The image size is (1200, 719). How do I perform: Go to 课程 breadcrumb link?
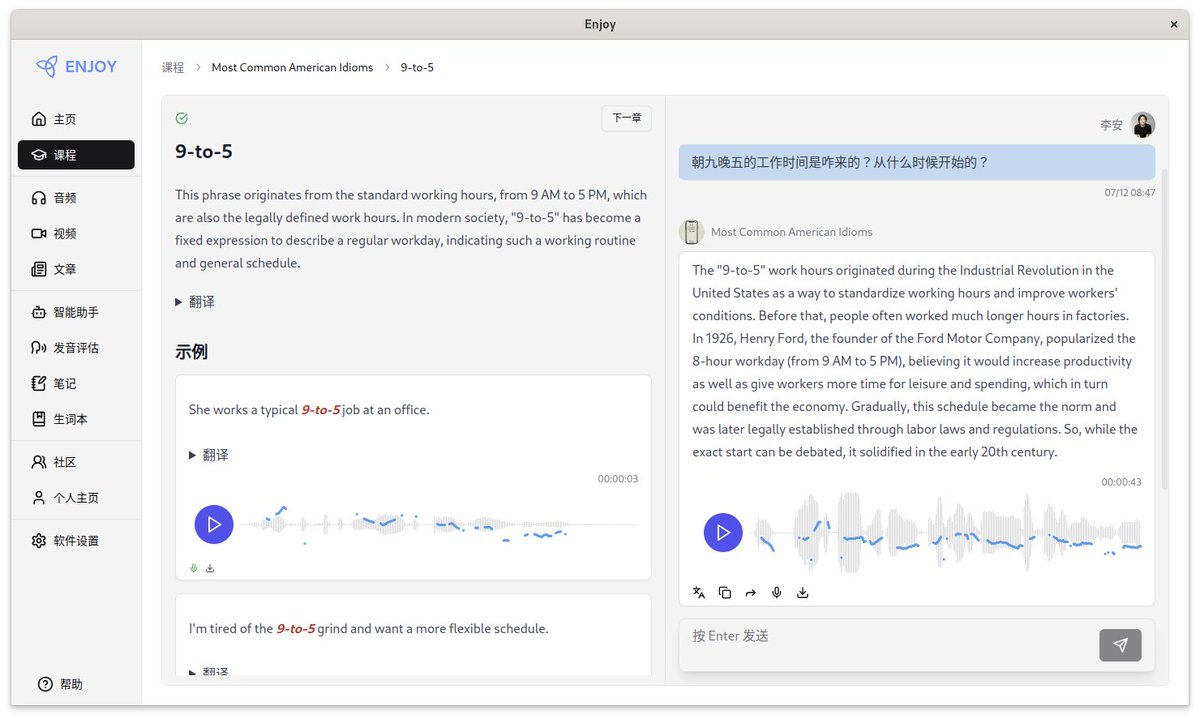click(x=173, y=67)
